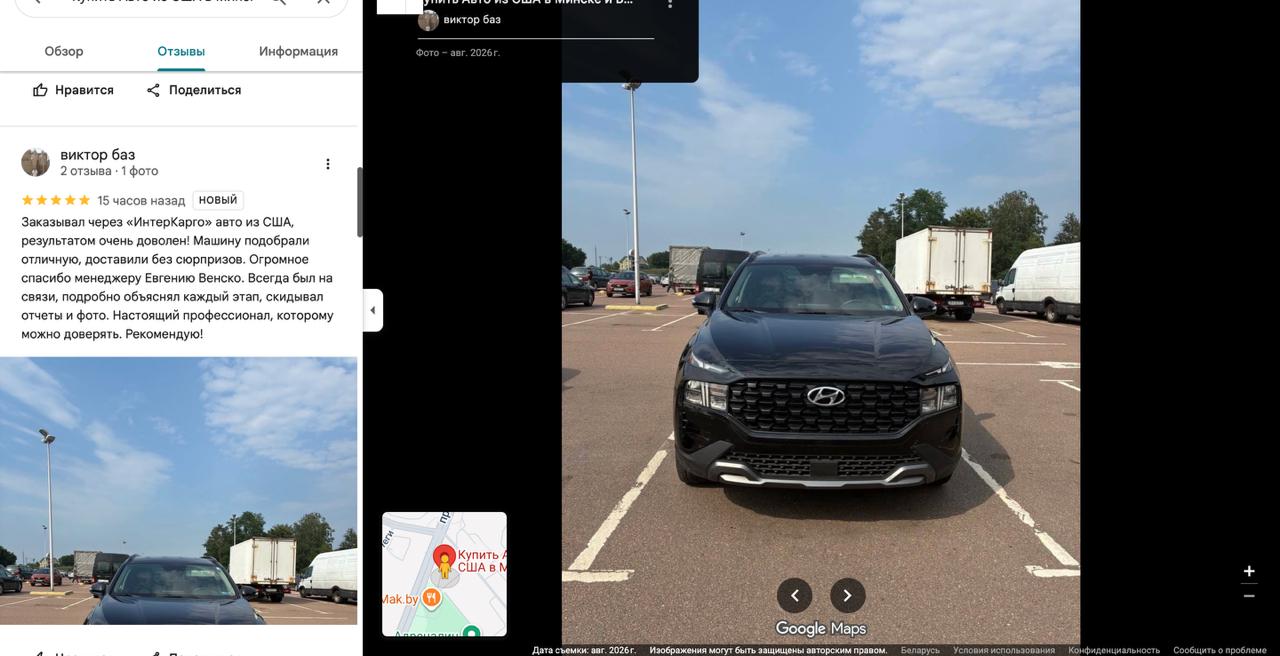Image resolution: width=1280 pixels, height=656 pixels.
Task: Share the review via Поделиться
Action: tap(194, 90)
